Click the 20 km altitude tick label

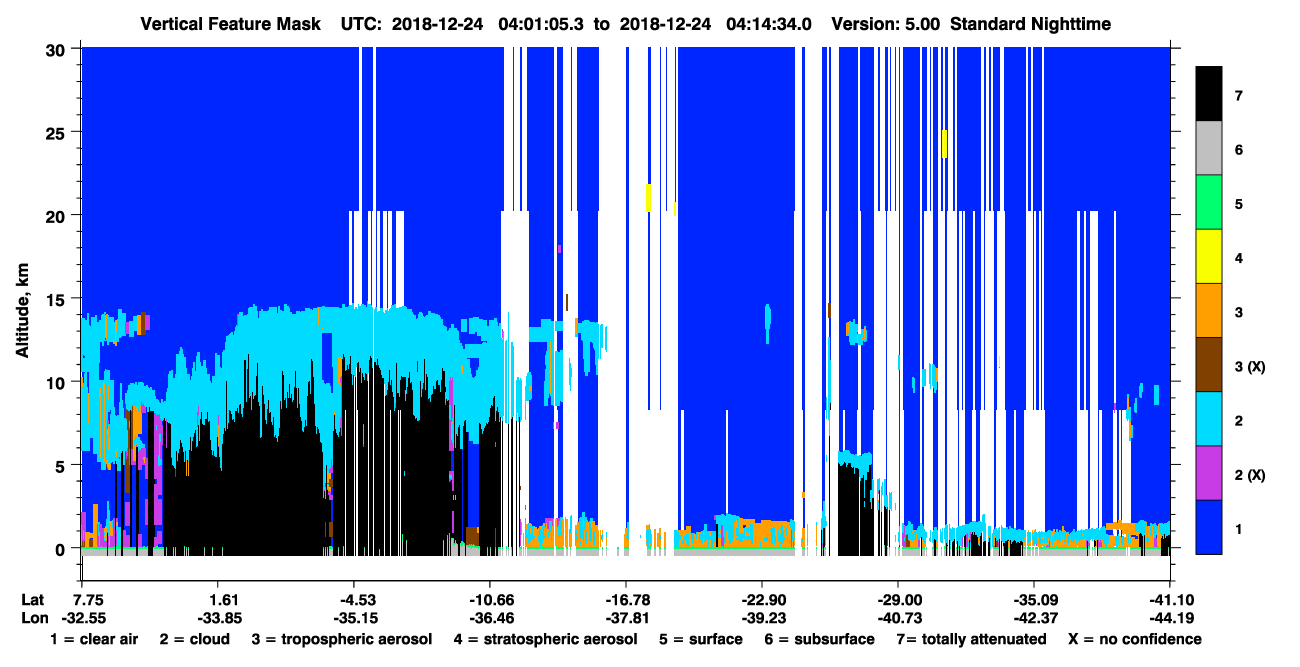pos(58,215)
